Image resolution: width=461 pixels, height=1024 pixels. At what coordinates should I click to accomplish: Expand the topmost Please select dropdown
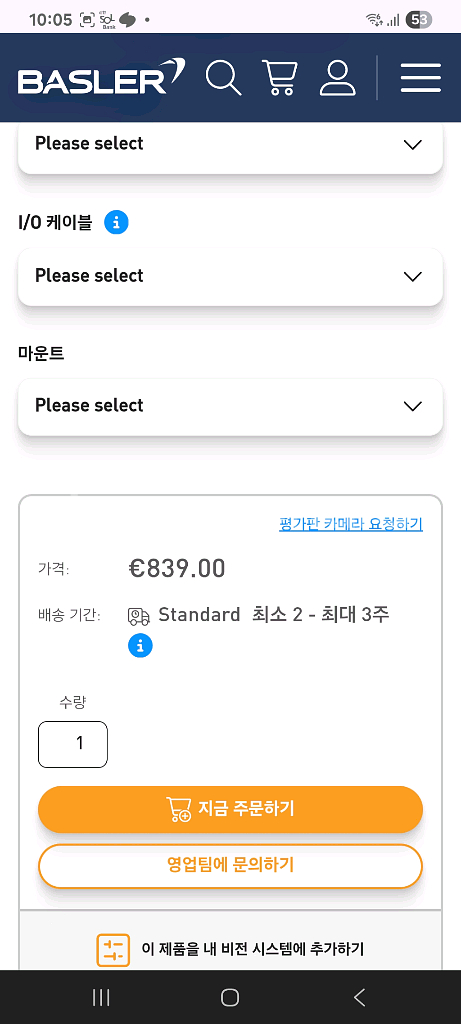pyautogui.click(x=230, y=146)
